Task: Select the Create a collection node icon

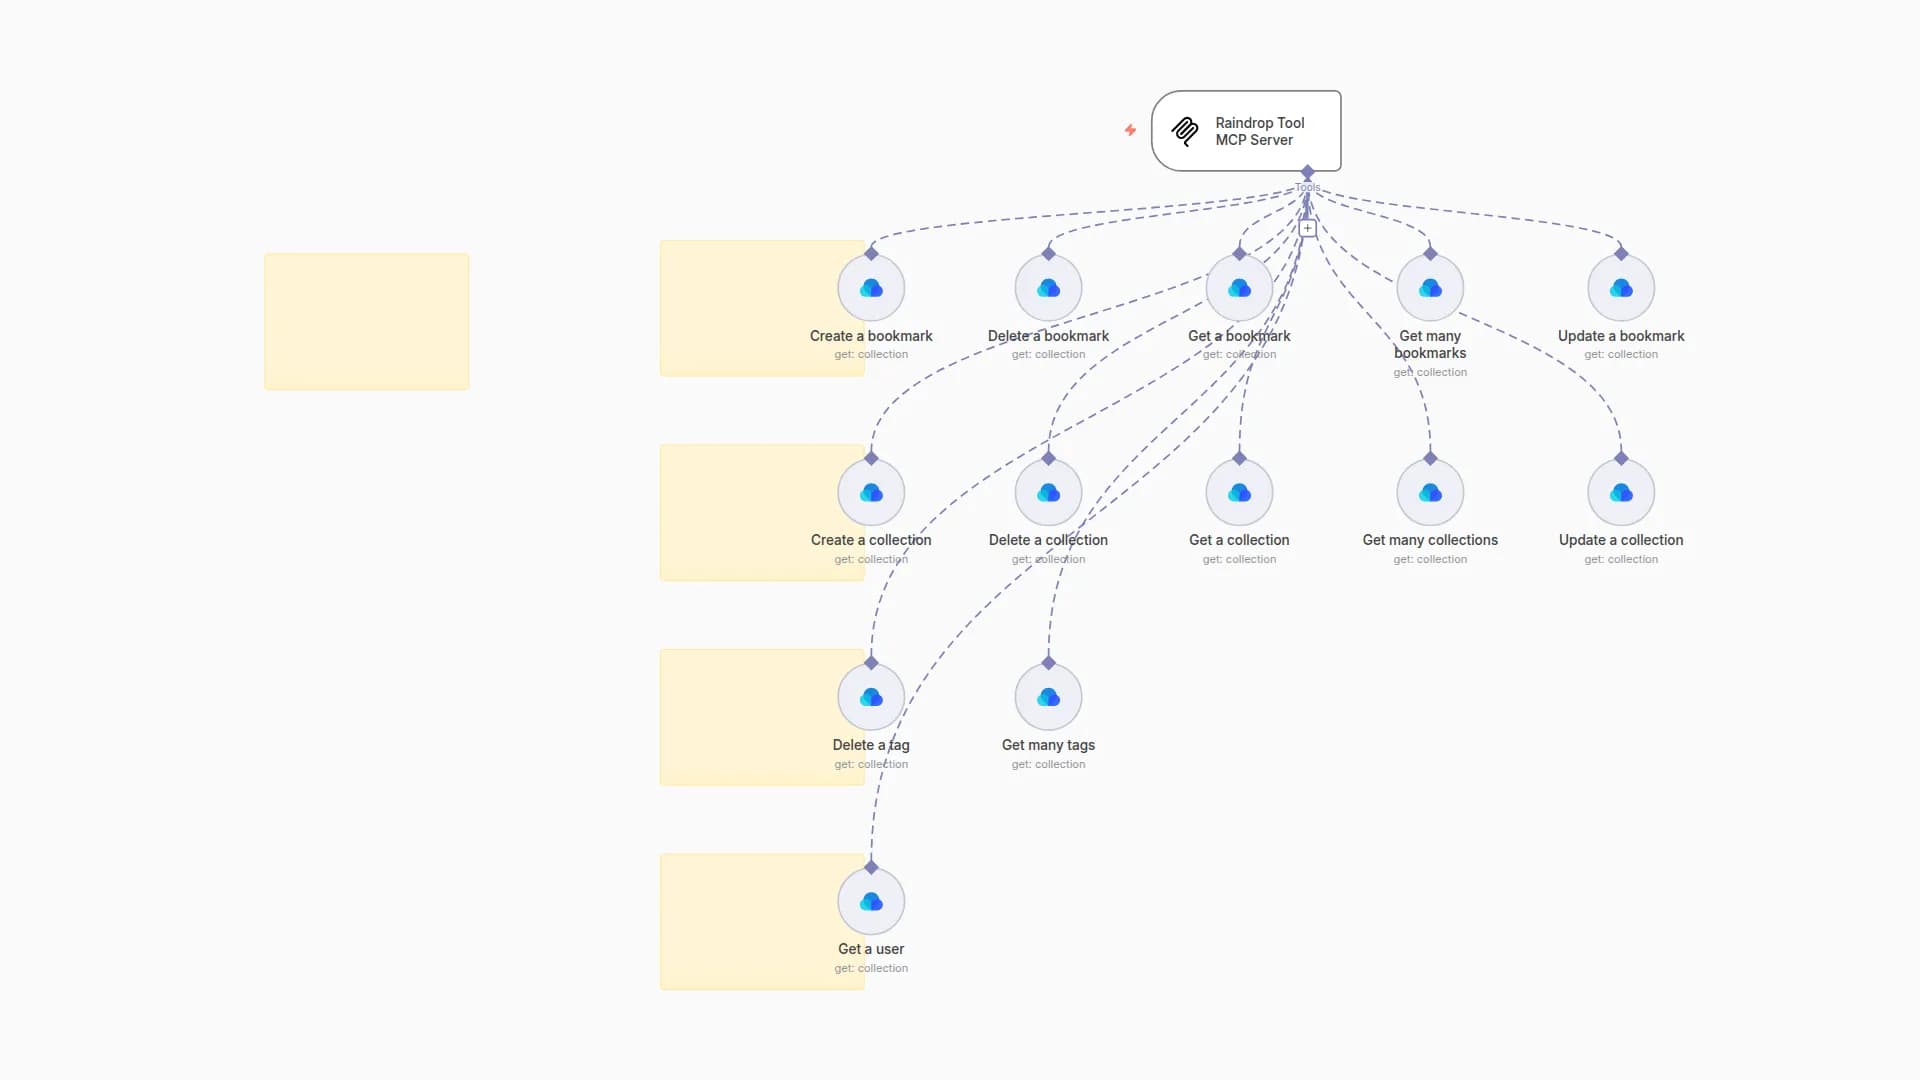Action: 870,492
